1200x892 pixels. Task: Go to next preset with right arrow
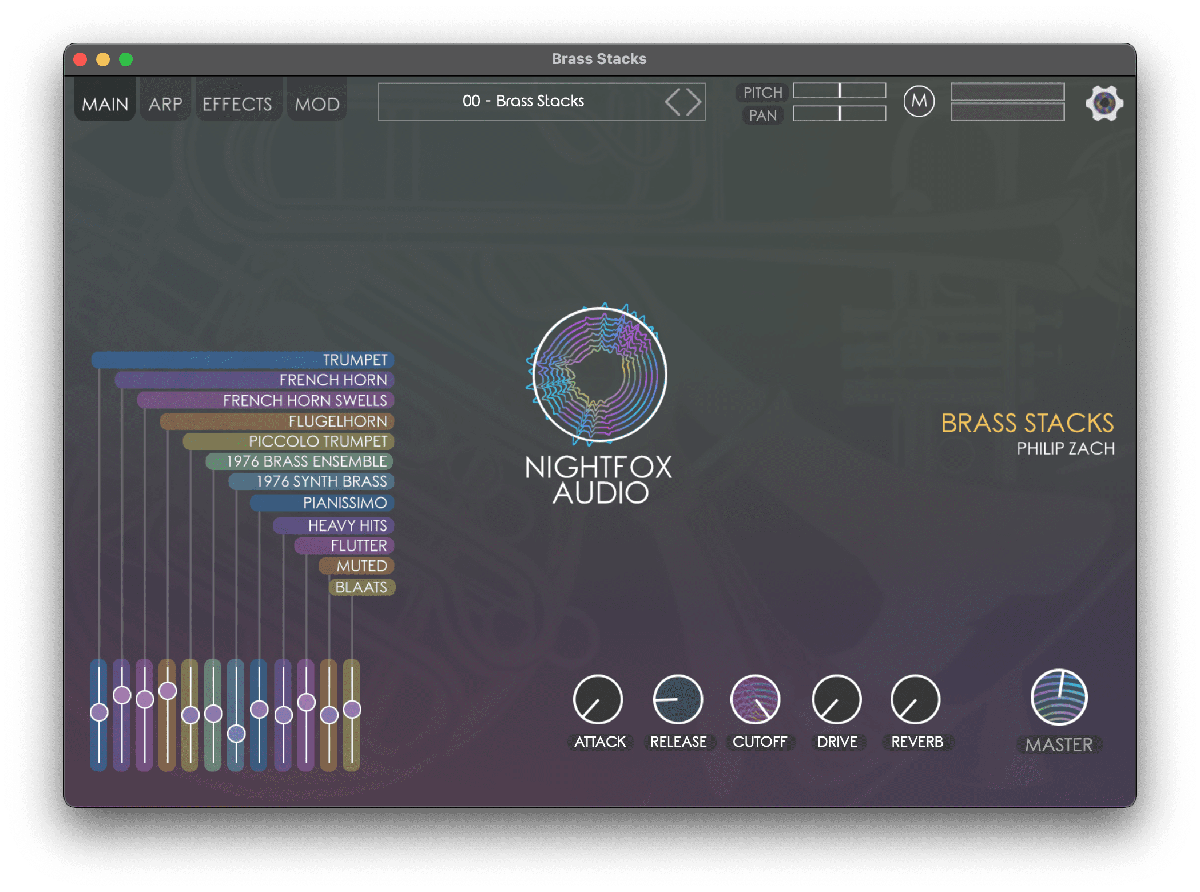pyautogui.click(x=693, y=102)
